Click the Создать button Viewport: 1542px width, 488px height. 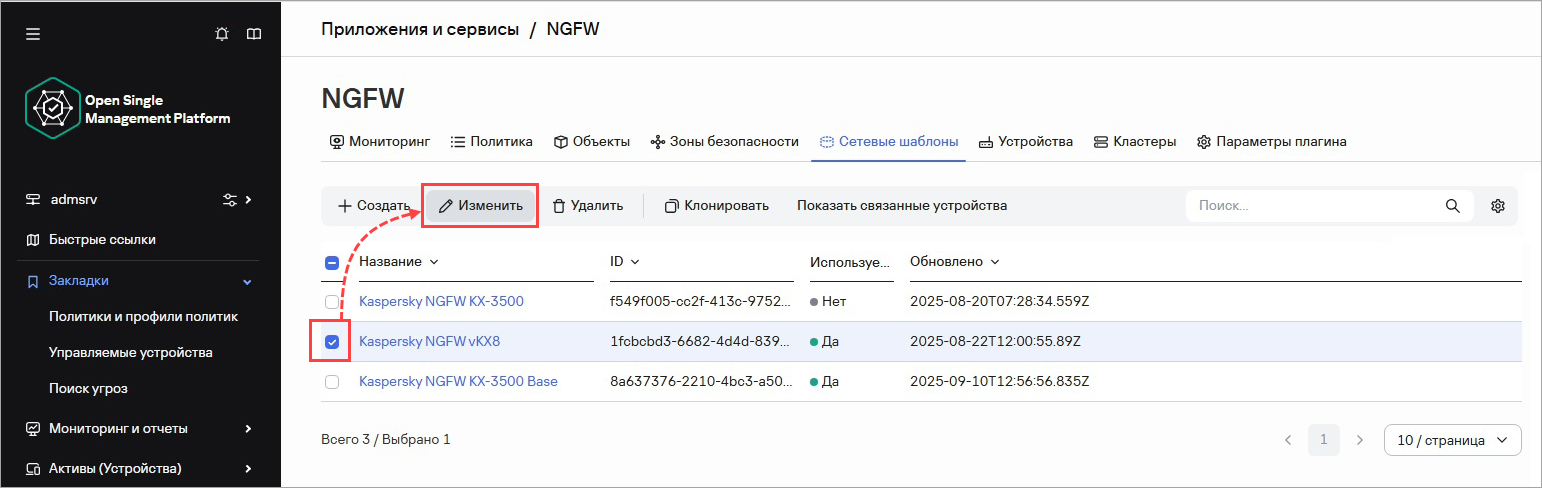pos(374,206)
